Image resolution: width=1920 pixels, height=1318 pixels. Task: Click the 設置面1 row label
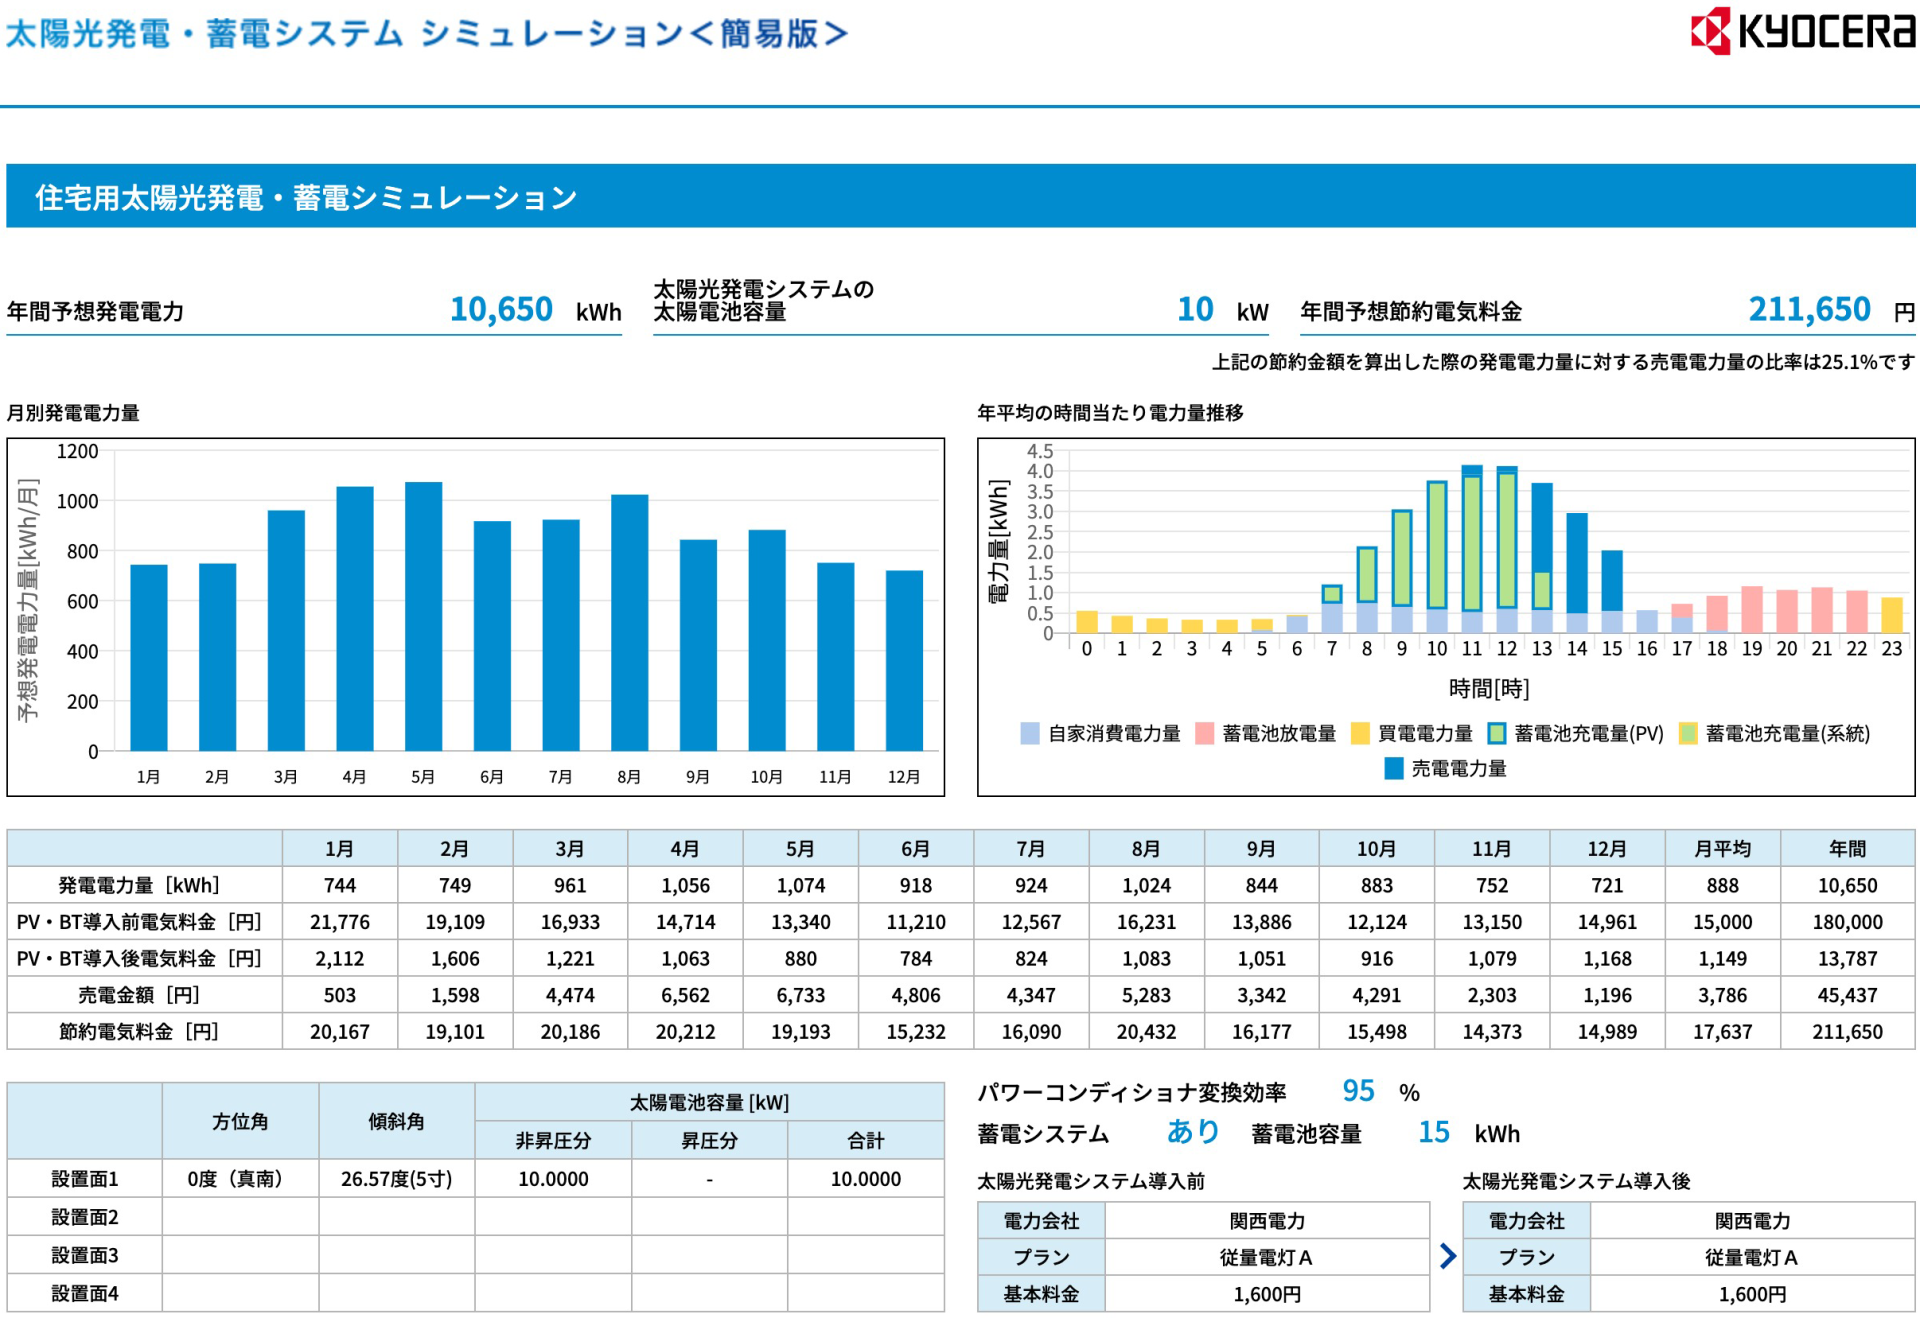coord(85,1179)
